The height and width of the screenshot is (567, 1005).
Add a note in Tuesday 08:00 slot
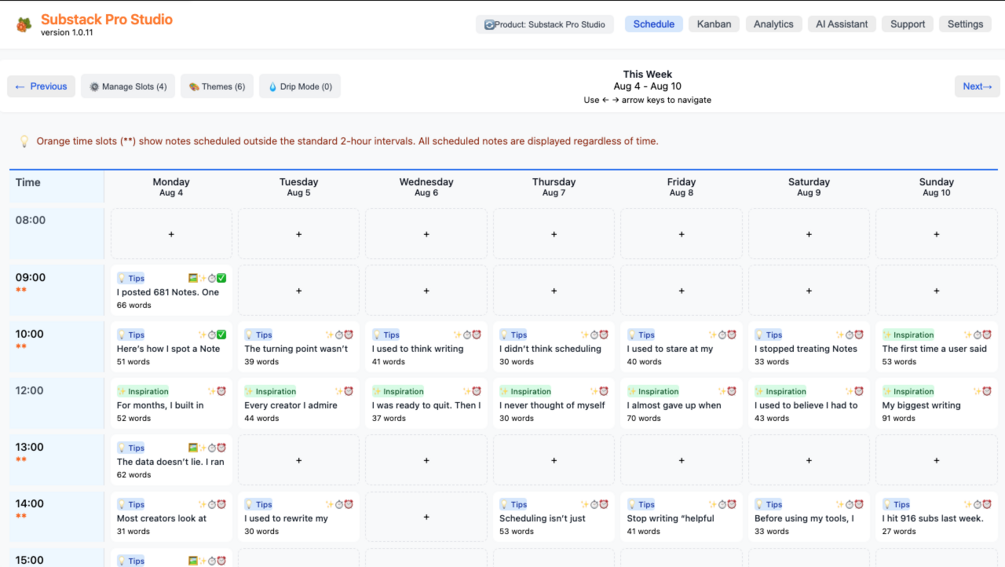tap(299, 234)
